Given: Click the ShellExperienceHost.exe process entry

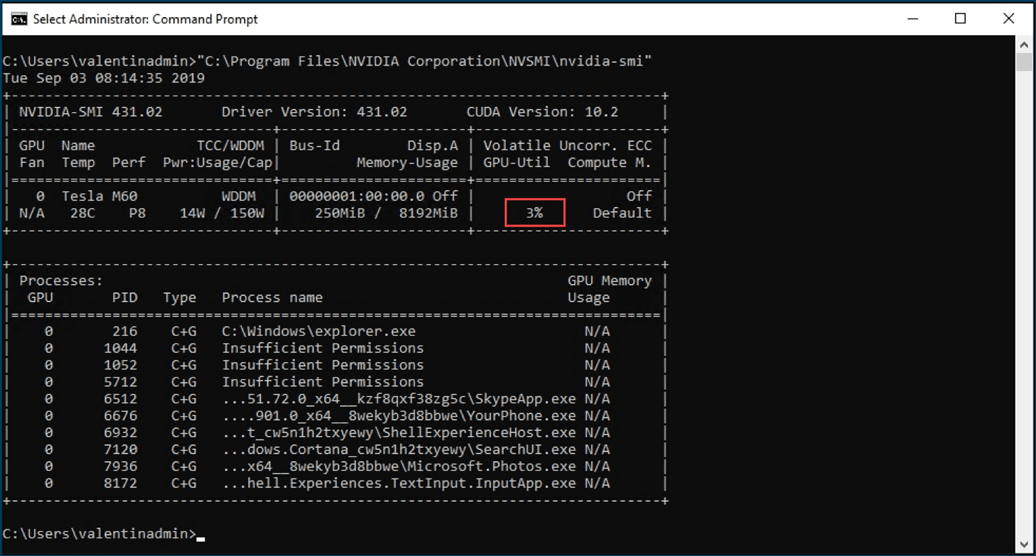Looking at the screenshot, I should point(398,433).
